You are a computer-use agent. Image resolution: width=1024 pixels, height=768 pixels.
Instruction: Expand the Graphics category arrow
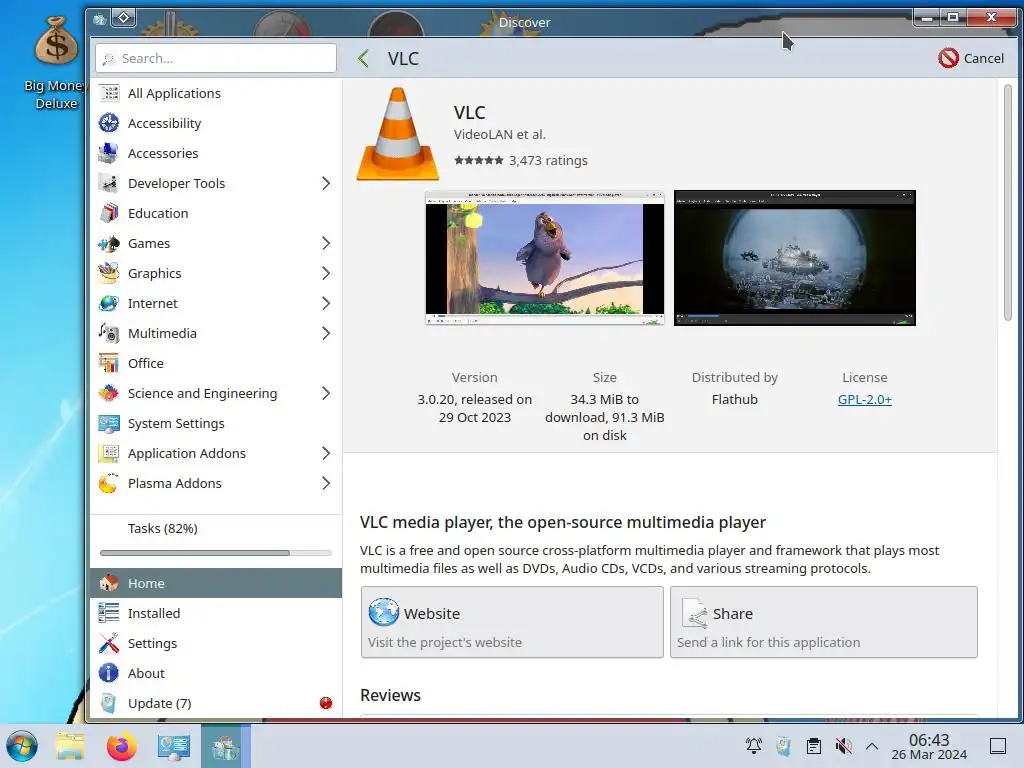[326, 274]
